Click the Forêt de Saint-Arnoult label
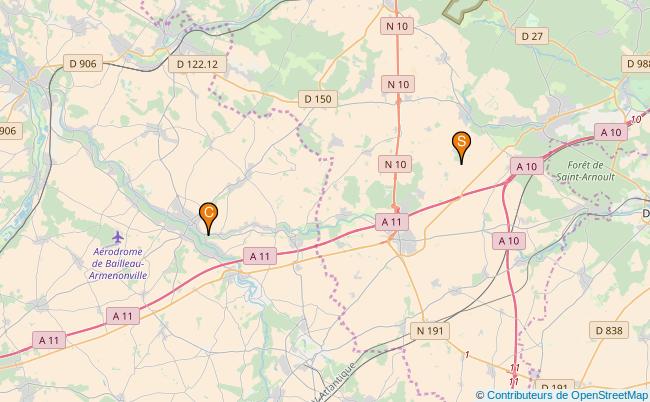Viewport: 650px width, 402px height. (x=585, y=171)
